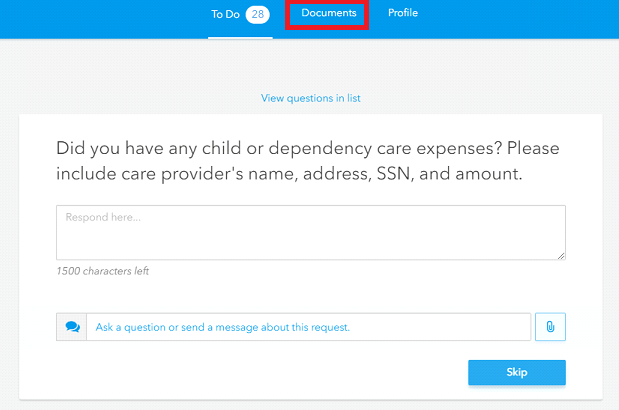This screenshot has height=410, width=619.
Task: Click the 28 pending items badge
Action: click(257, 15)
